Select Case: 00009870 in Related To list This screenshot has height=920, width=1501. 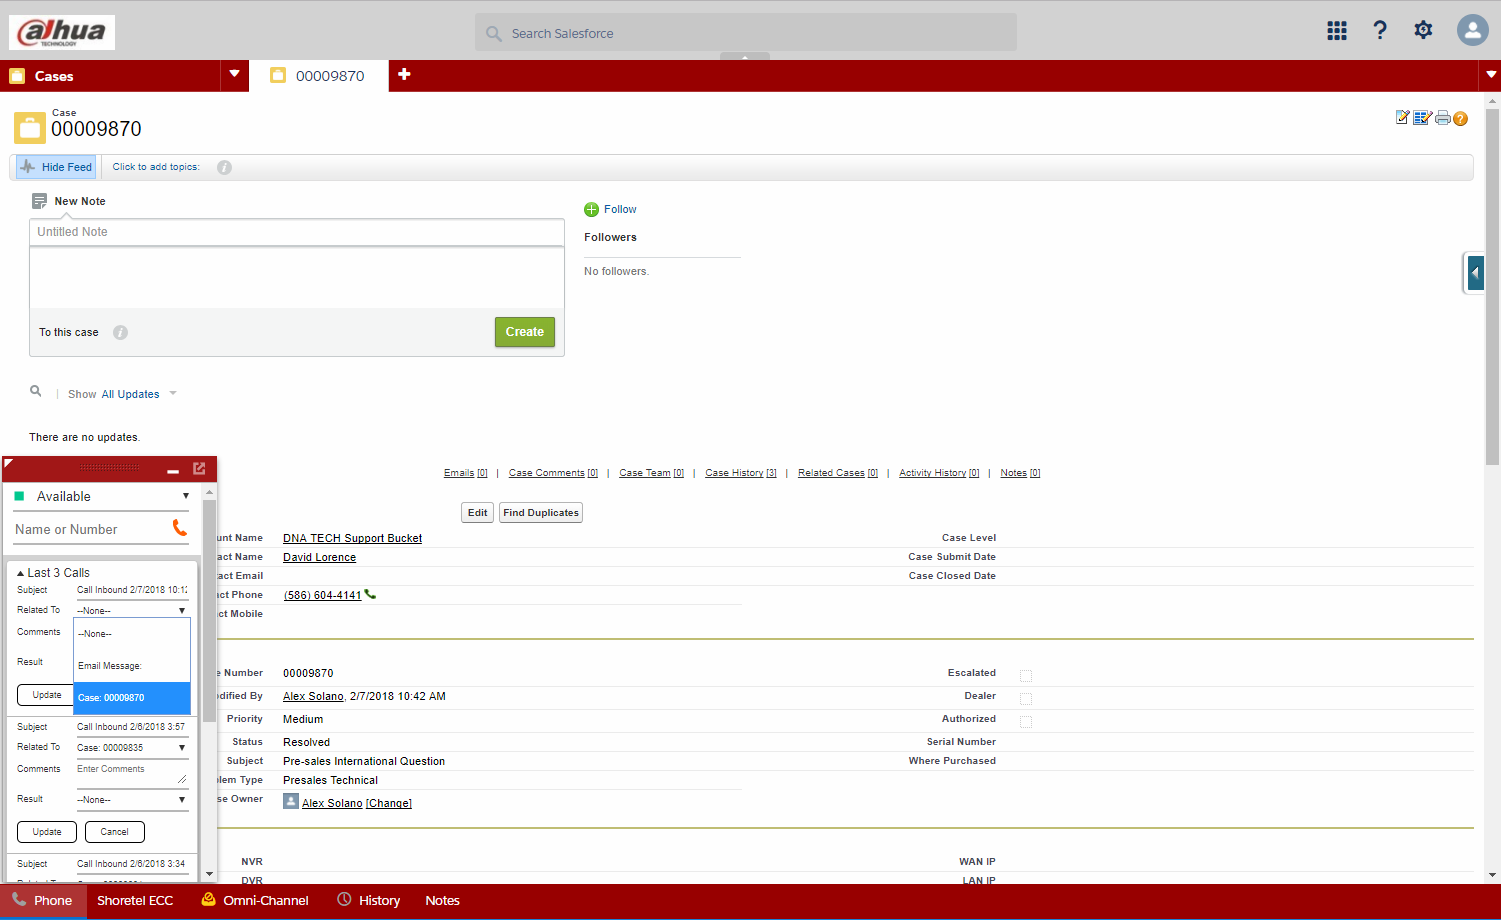[x=132, y=698]
